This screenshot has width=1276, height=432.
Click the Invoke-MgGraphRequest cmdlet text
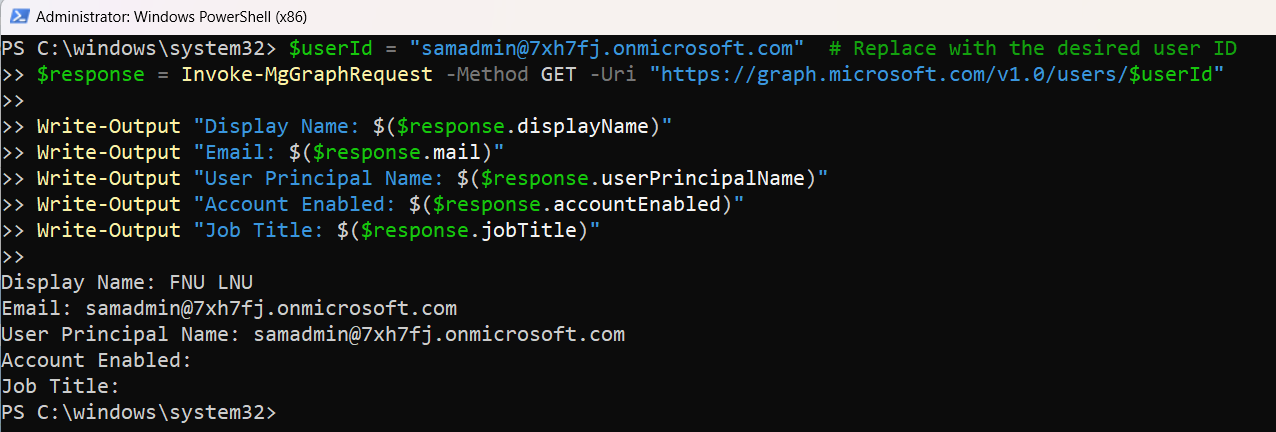307,74
